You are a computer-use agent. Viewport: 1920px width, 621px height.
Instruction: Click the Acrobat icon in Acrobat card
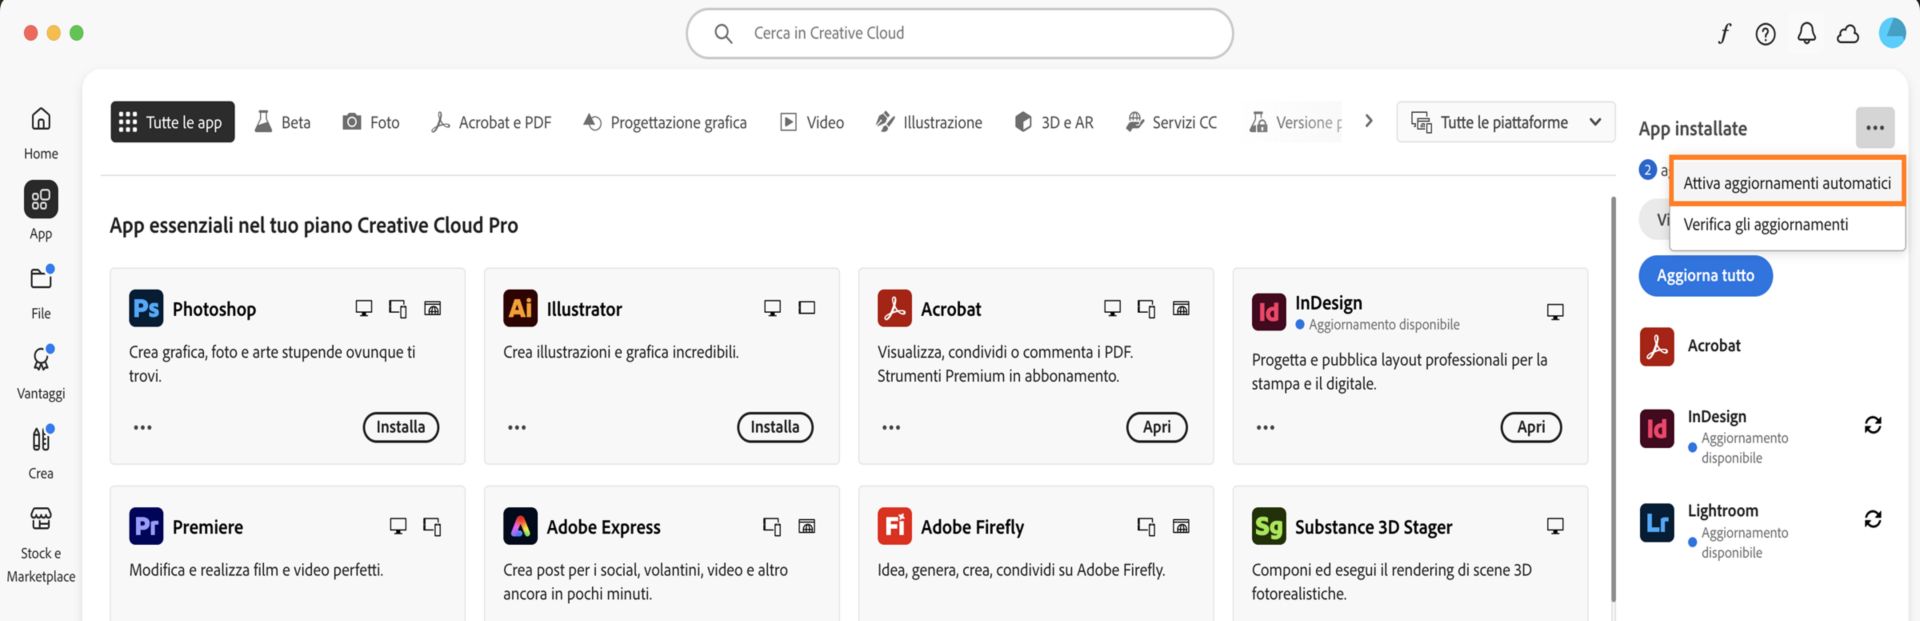pos(894,308)
